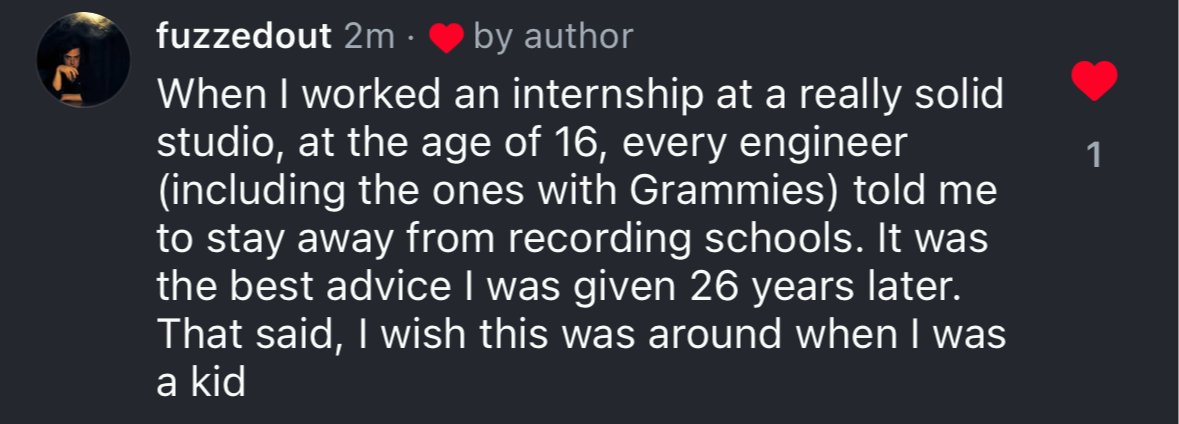View the like count of 1
This screenshot has height=424, width=1179.
1093,156
